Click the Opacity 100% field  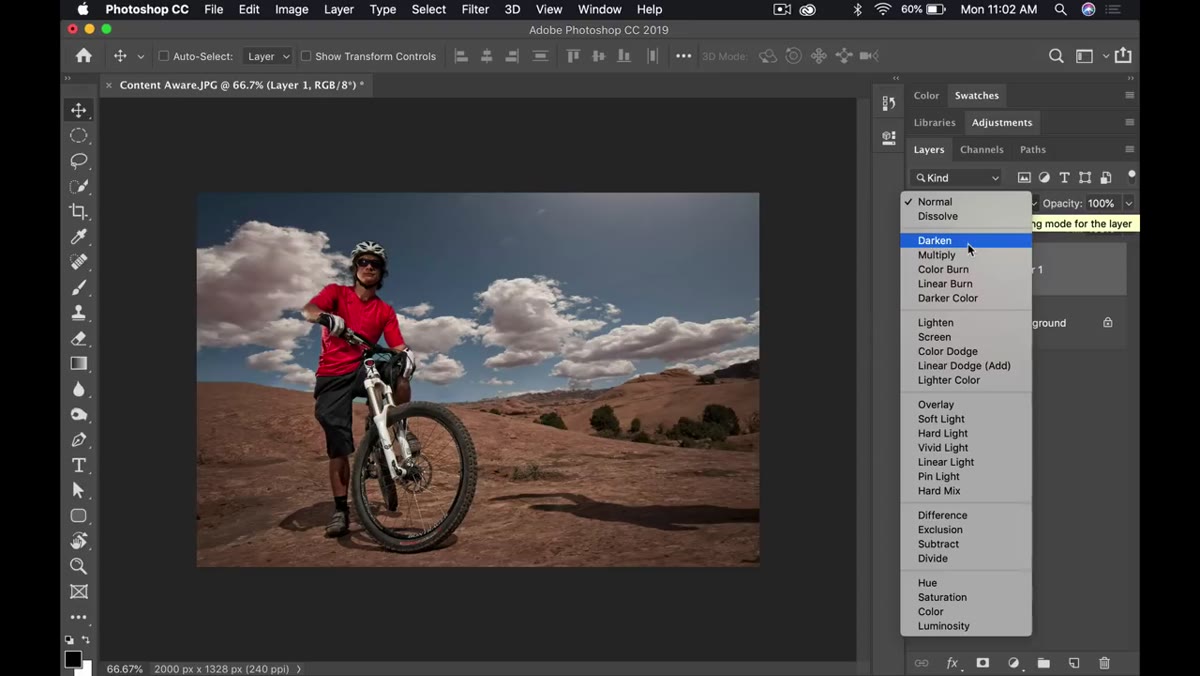(1102, 204)
